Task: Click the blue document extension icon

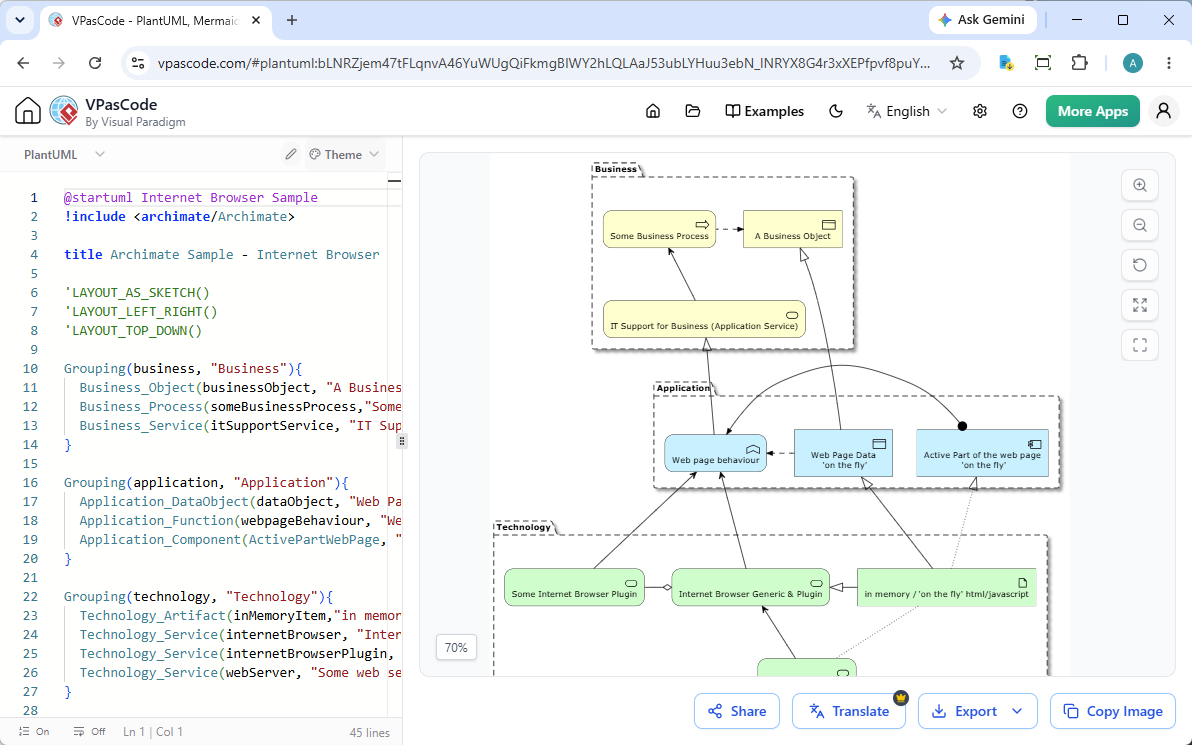Action: [x=1006, y=63]
